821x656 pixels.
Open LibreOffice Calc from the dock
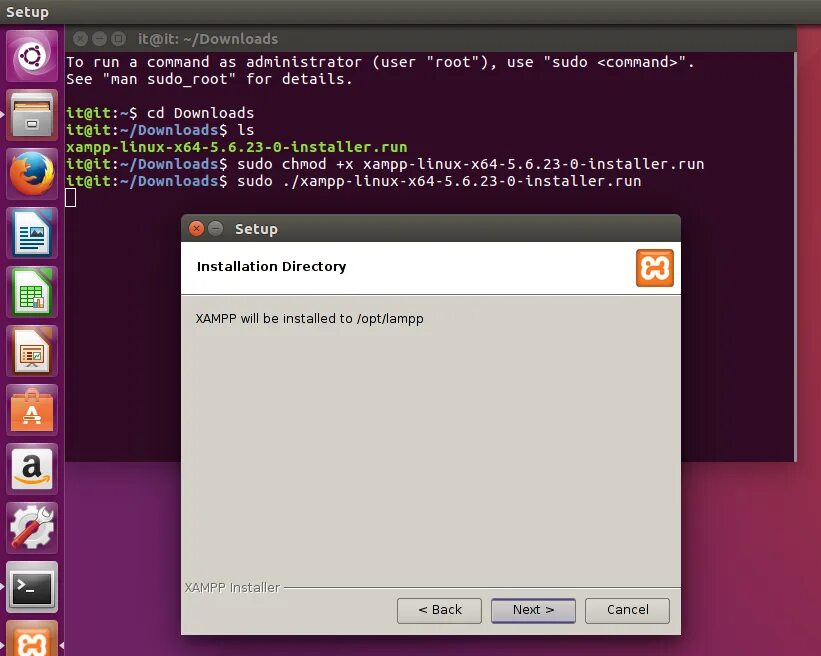[32, 292]
